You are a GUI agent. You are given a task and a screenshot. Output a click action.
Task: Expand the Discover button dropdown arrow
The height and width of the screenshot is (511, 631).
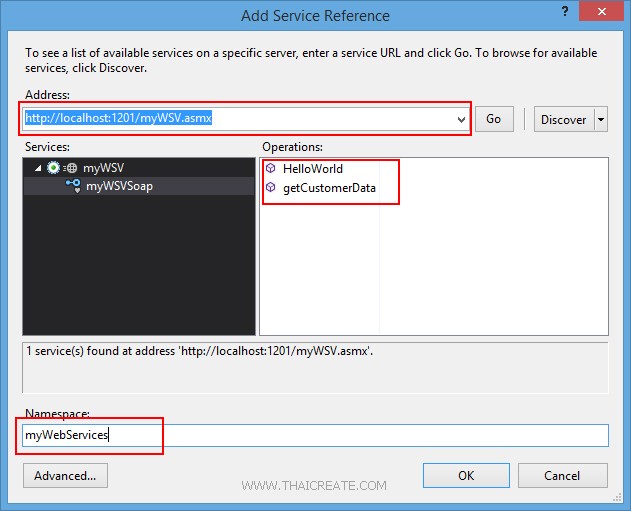coord(601,119)
